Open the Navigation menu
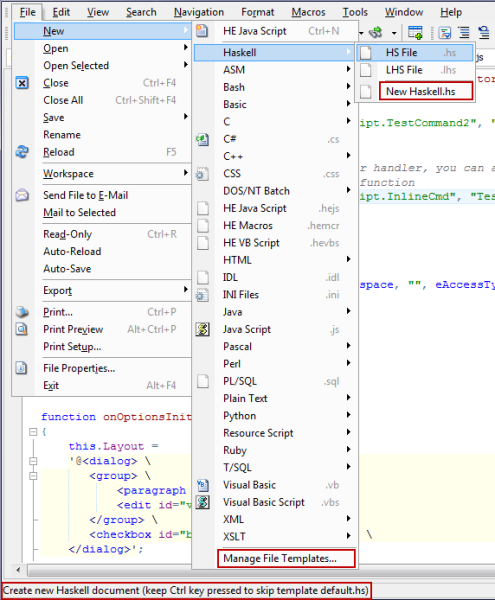The image size is (495, 600). 199,12
